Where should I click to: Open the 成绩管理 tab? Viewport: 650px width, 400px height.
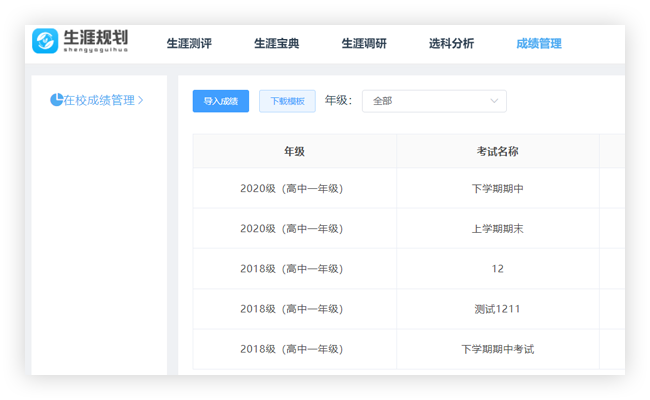click(538, 44)
